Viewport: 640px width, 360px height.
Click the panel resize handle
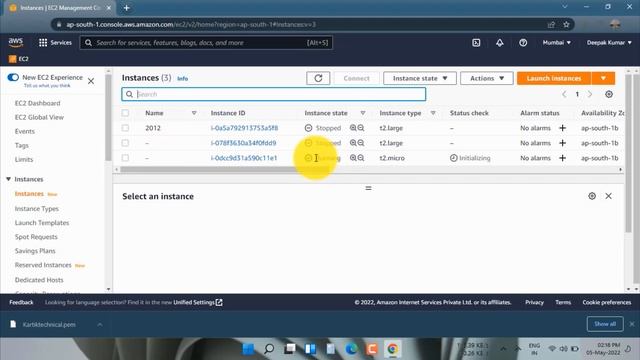[368, 188]
